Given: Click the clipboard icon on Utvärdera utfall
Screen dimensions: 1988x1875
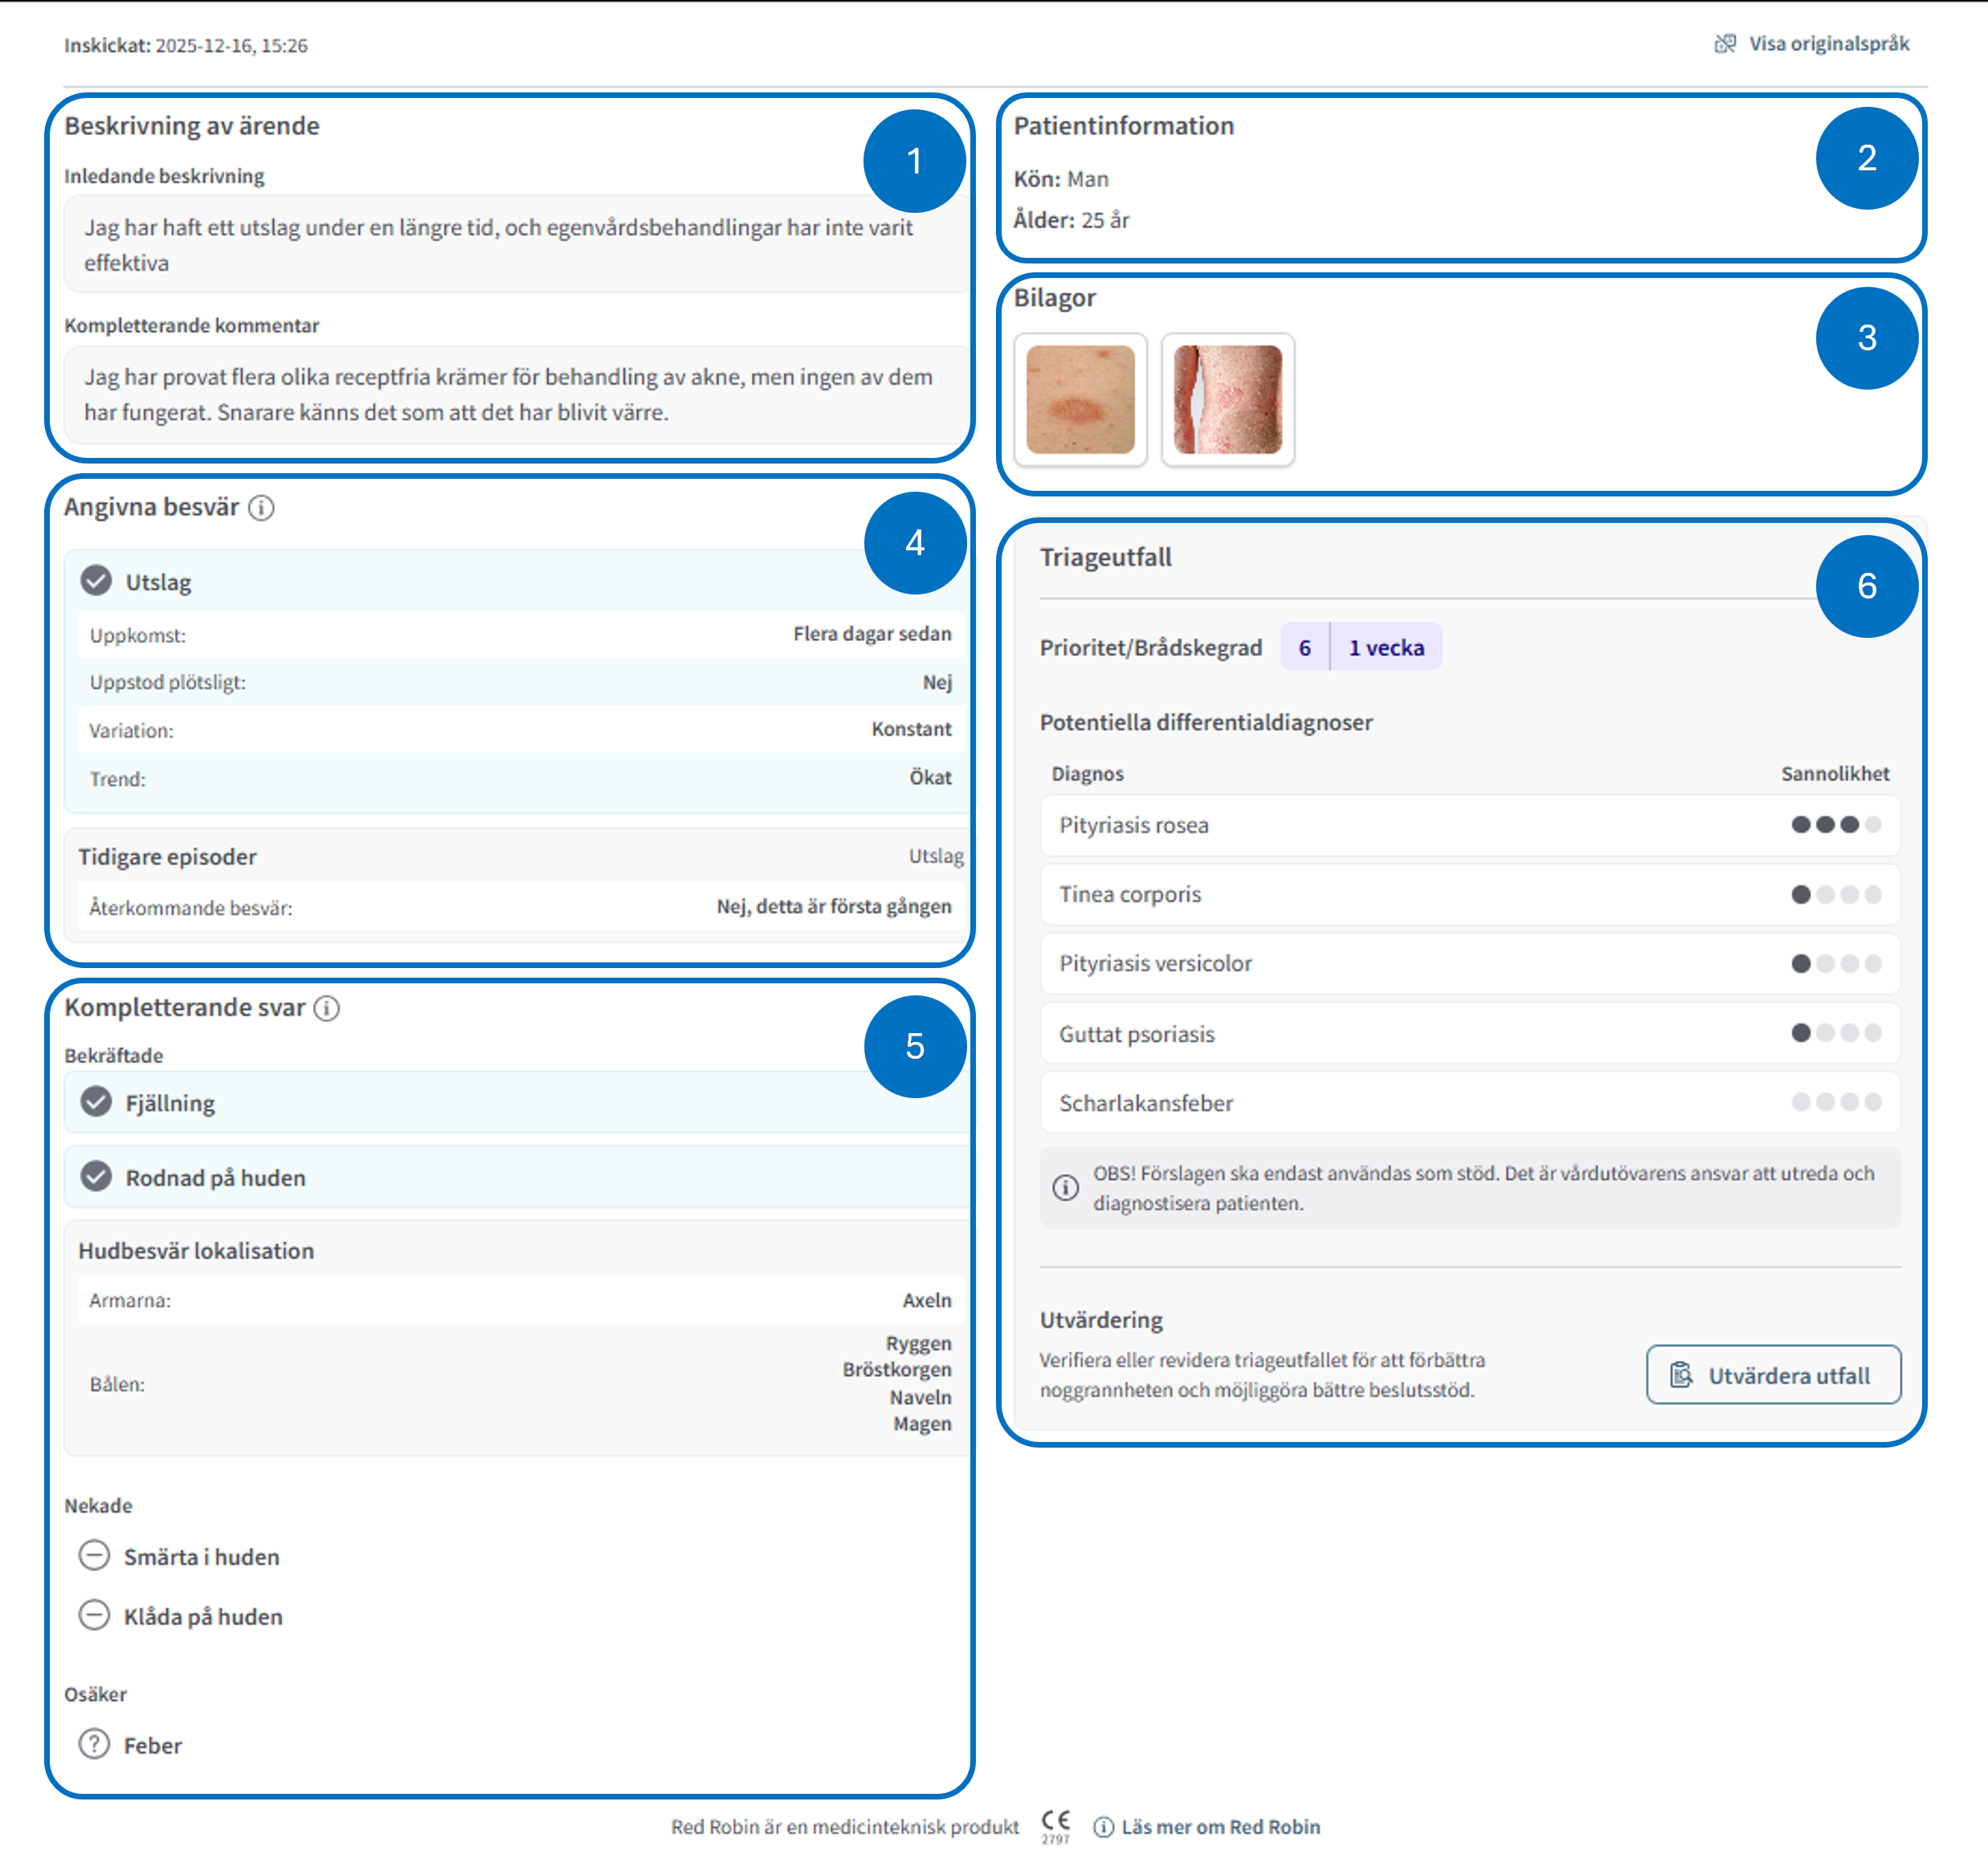Looking at the screenshot, I should pyautogui.click(x=1681, y=1375).
